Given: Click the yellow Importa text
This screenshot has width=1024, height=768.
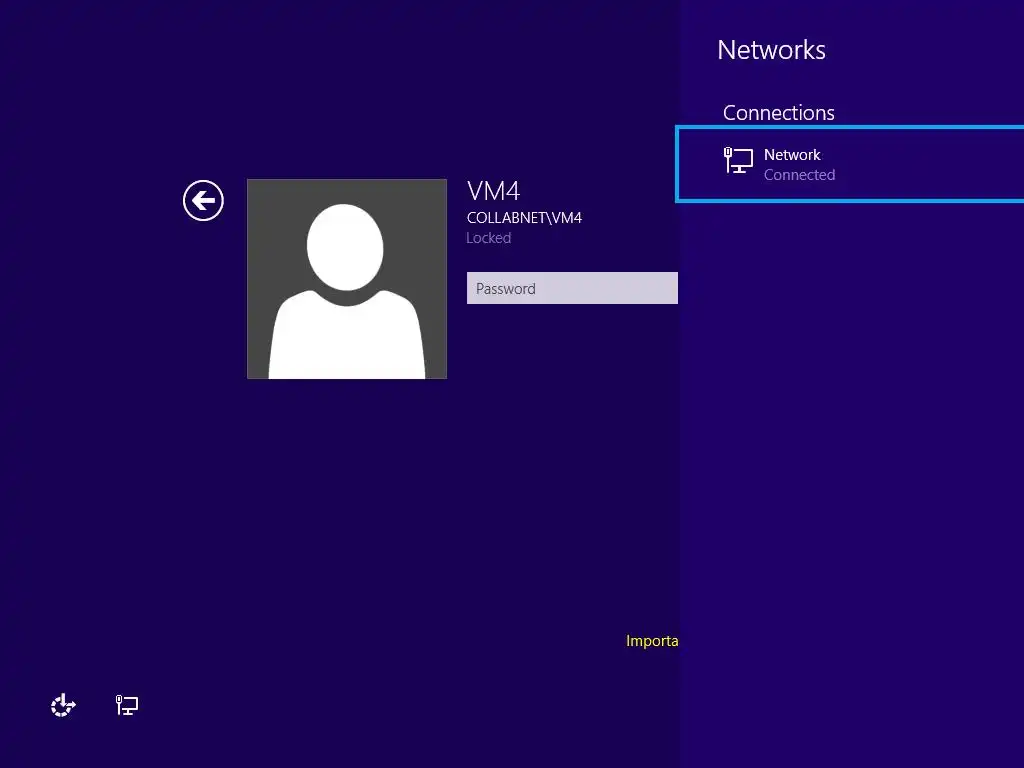Looking at the screenshot, I should [652, 641].
